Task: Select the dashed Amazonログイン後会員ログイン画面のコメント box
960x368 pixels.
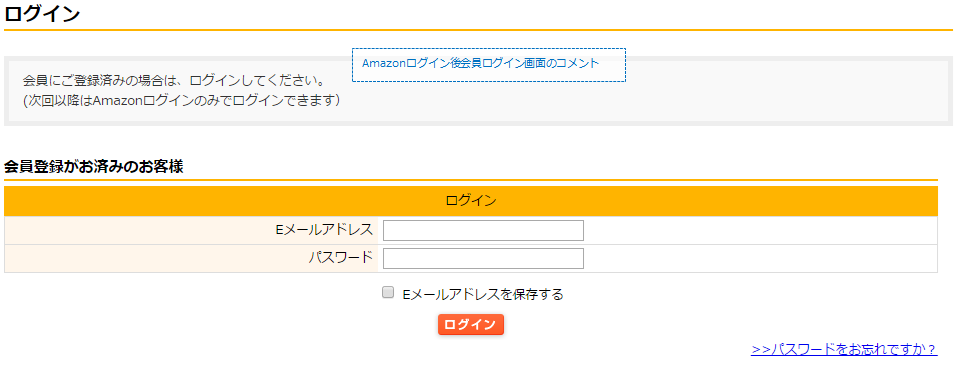Action: coord(489,65)
